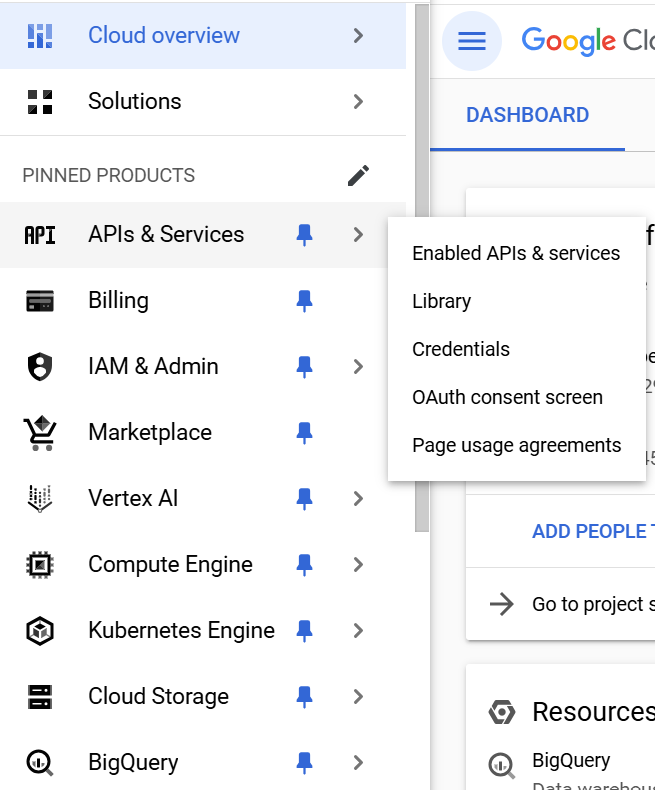The image size is (655, 790).
Task: Click the Billing credit card icon
Action: pyautogui.click(x=40, y=300)
